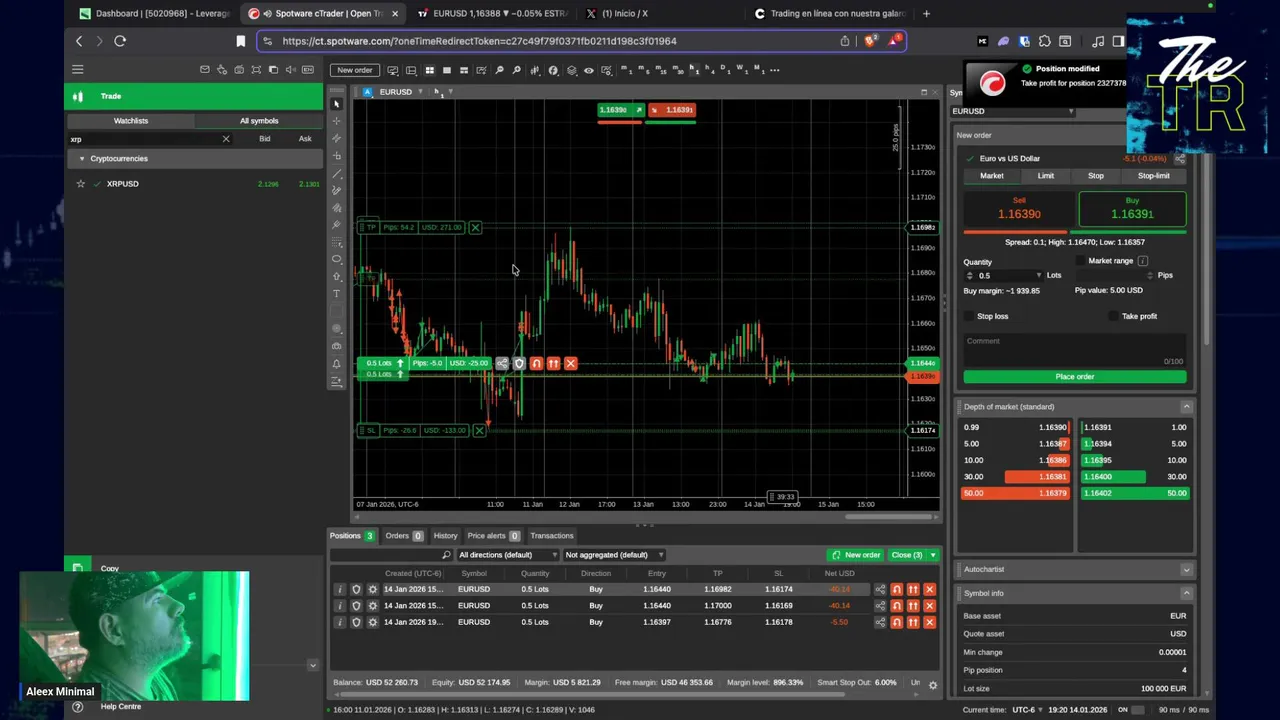Image resolution: width=1280 pixels, height=720 pixels.
Task: Reverse the third position with orange icon
Action: coord(896,622)
